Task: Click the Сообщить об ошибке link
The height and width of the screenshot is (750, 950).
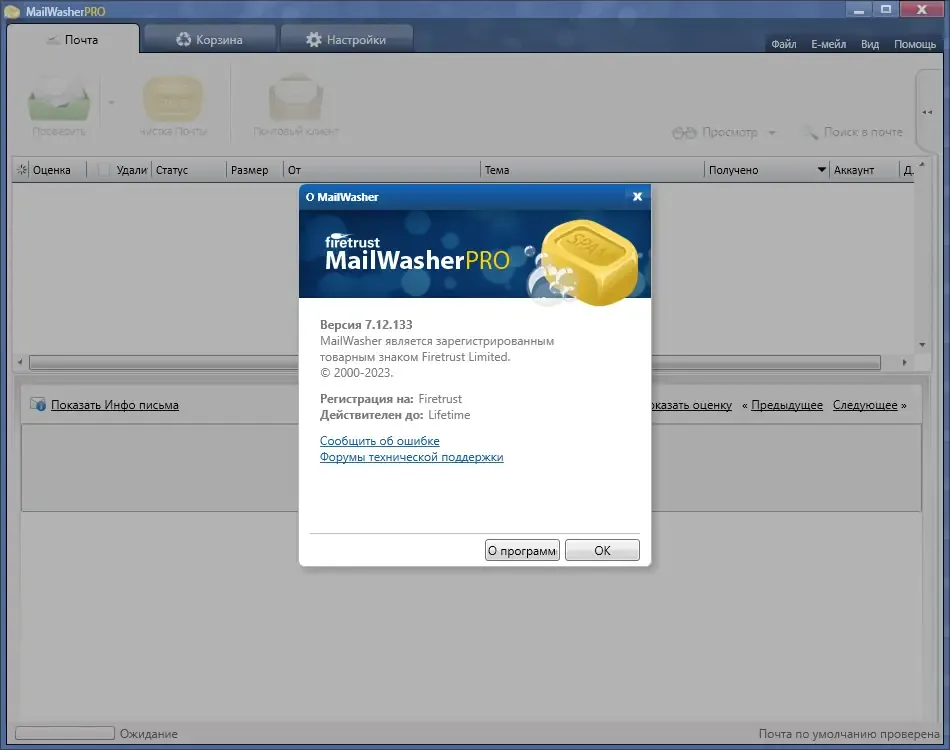Action: [379, 441]
